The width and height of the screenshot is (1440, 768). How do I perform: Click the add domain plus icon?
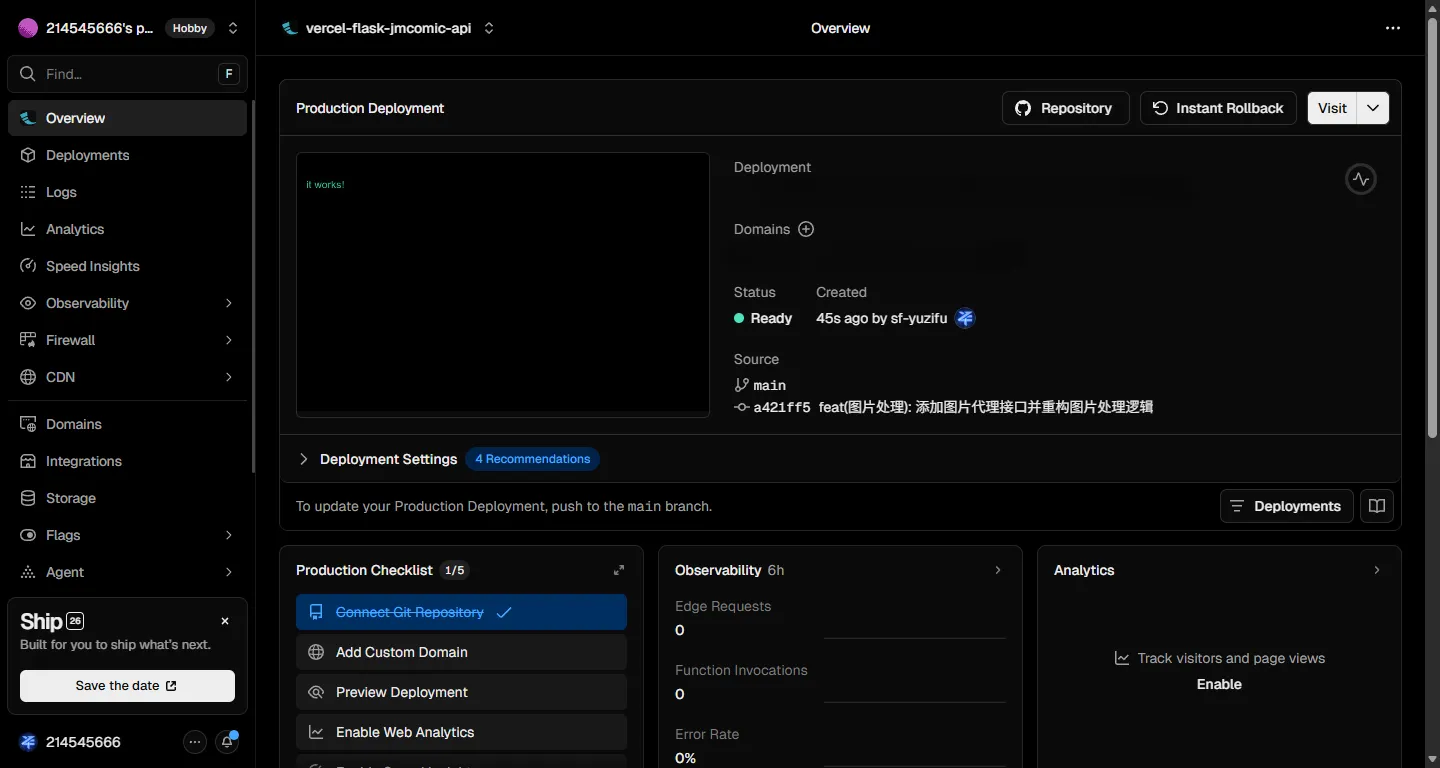coord(806,229)
